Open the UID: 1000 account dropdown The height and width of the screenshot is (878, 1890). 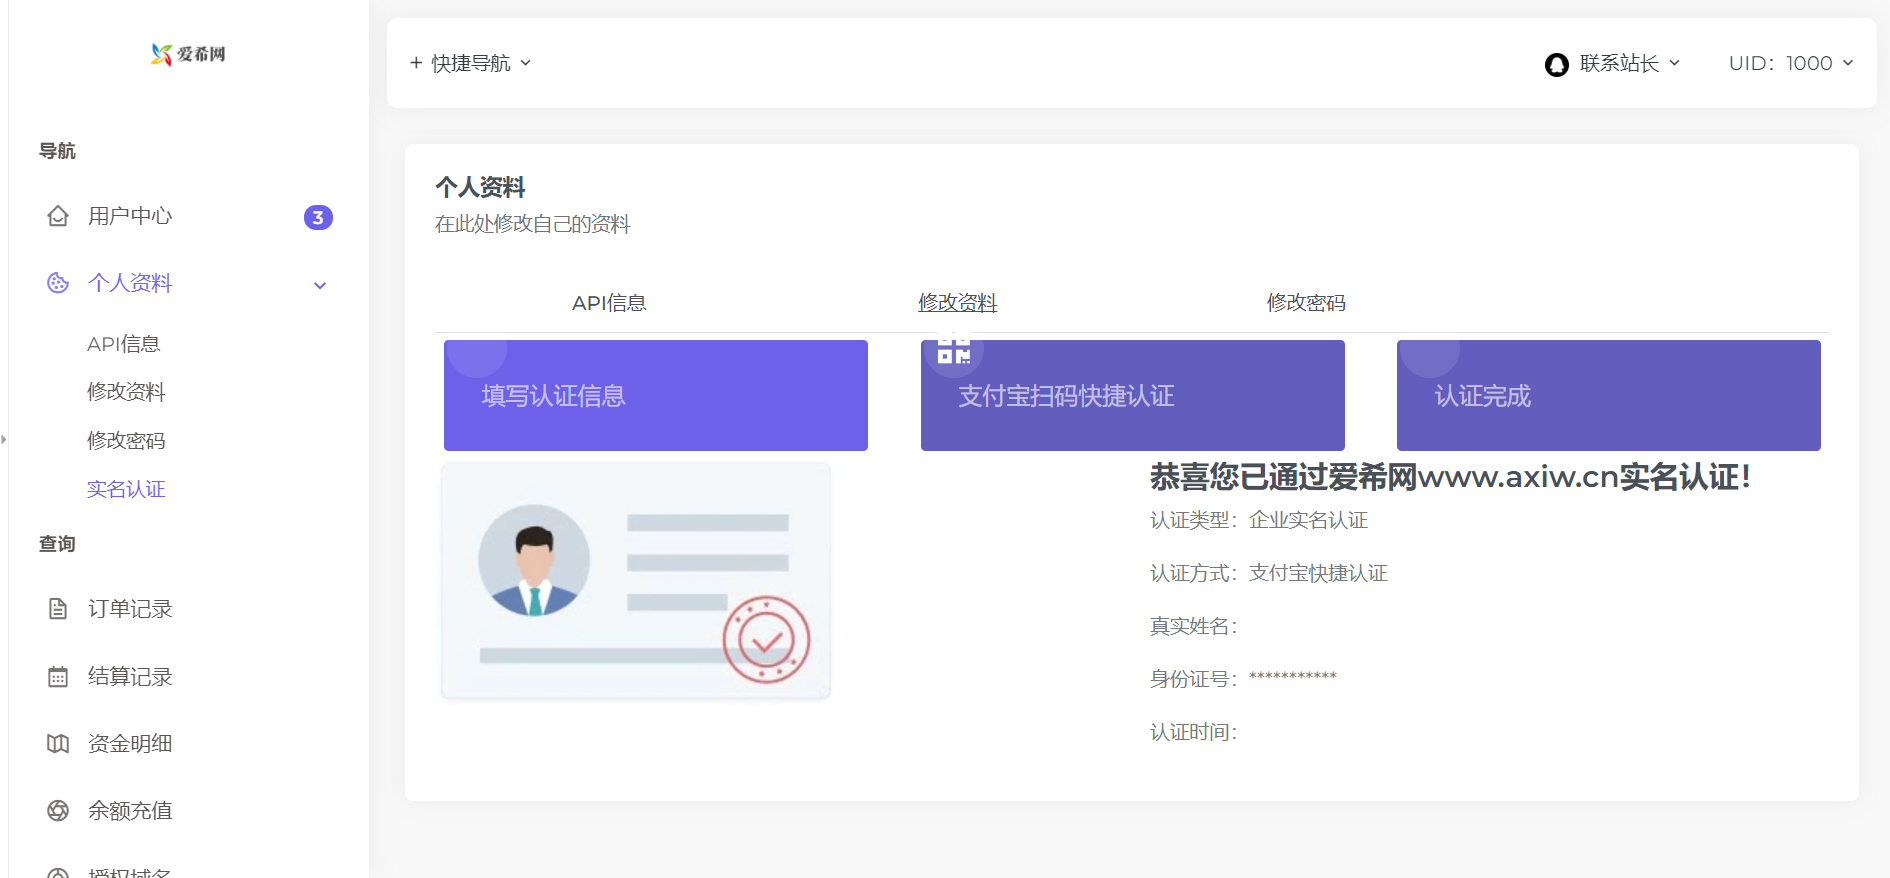tap(1790, 63)
